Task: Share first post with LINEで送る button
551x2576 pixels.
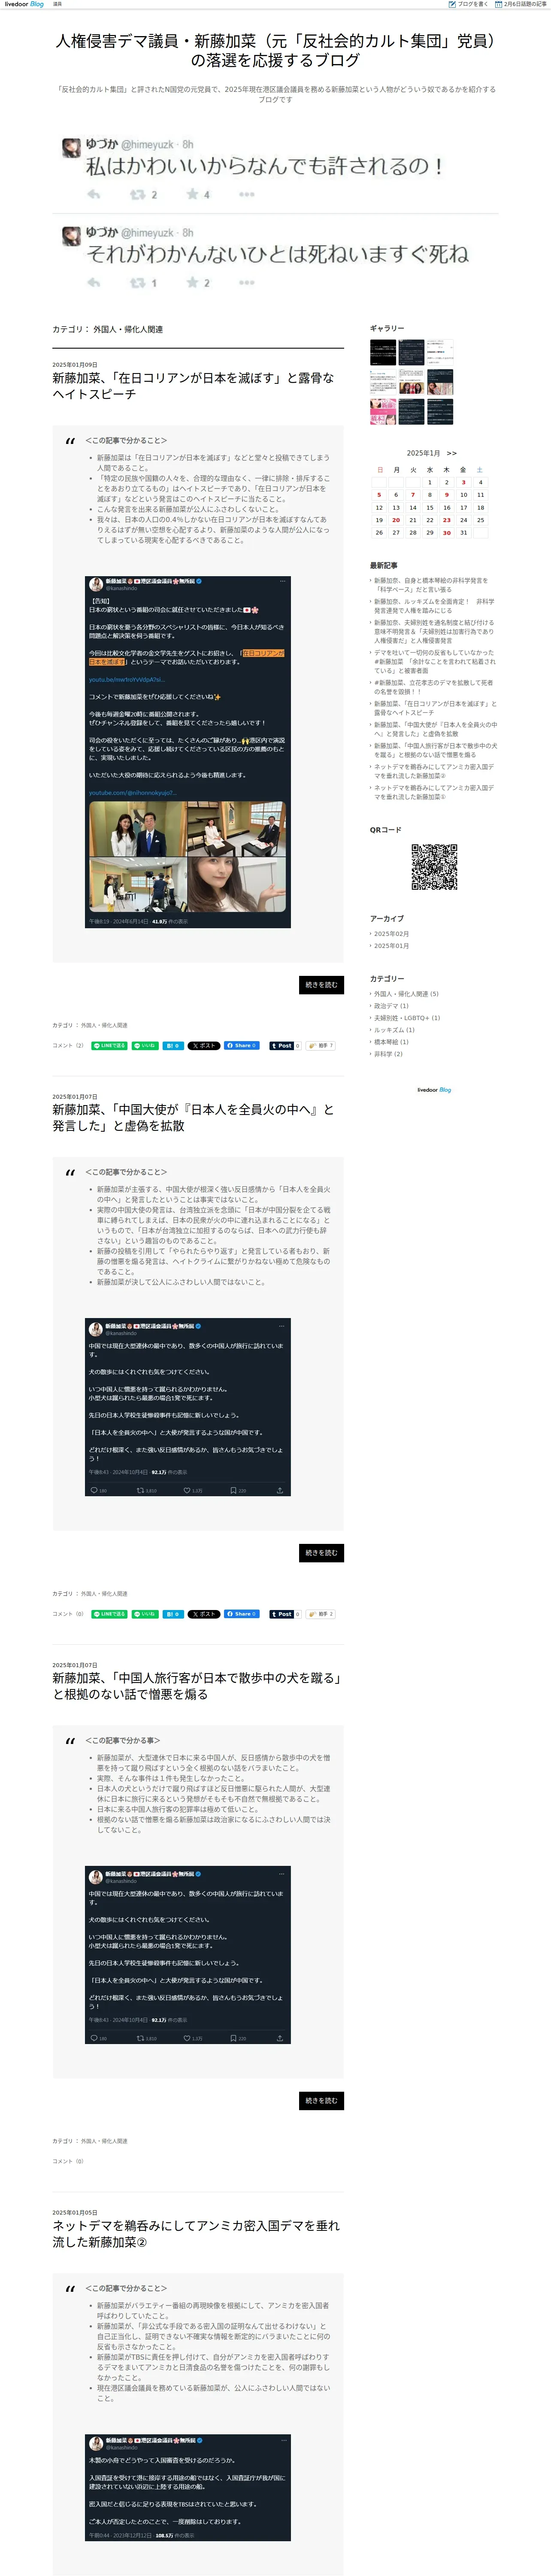Action: coord(109,1045)
